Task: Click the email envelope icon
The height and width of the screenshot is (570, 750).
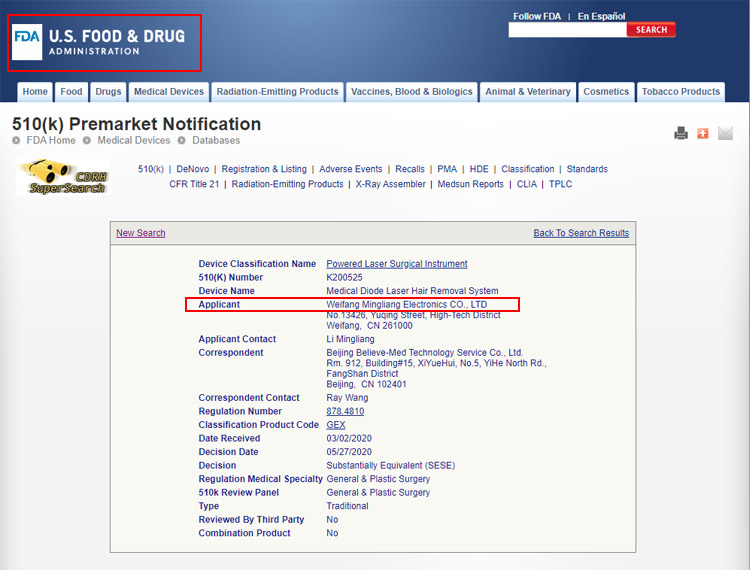Action: tap(725, 133)
